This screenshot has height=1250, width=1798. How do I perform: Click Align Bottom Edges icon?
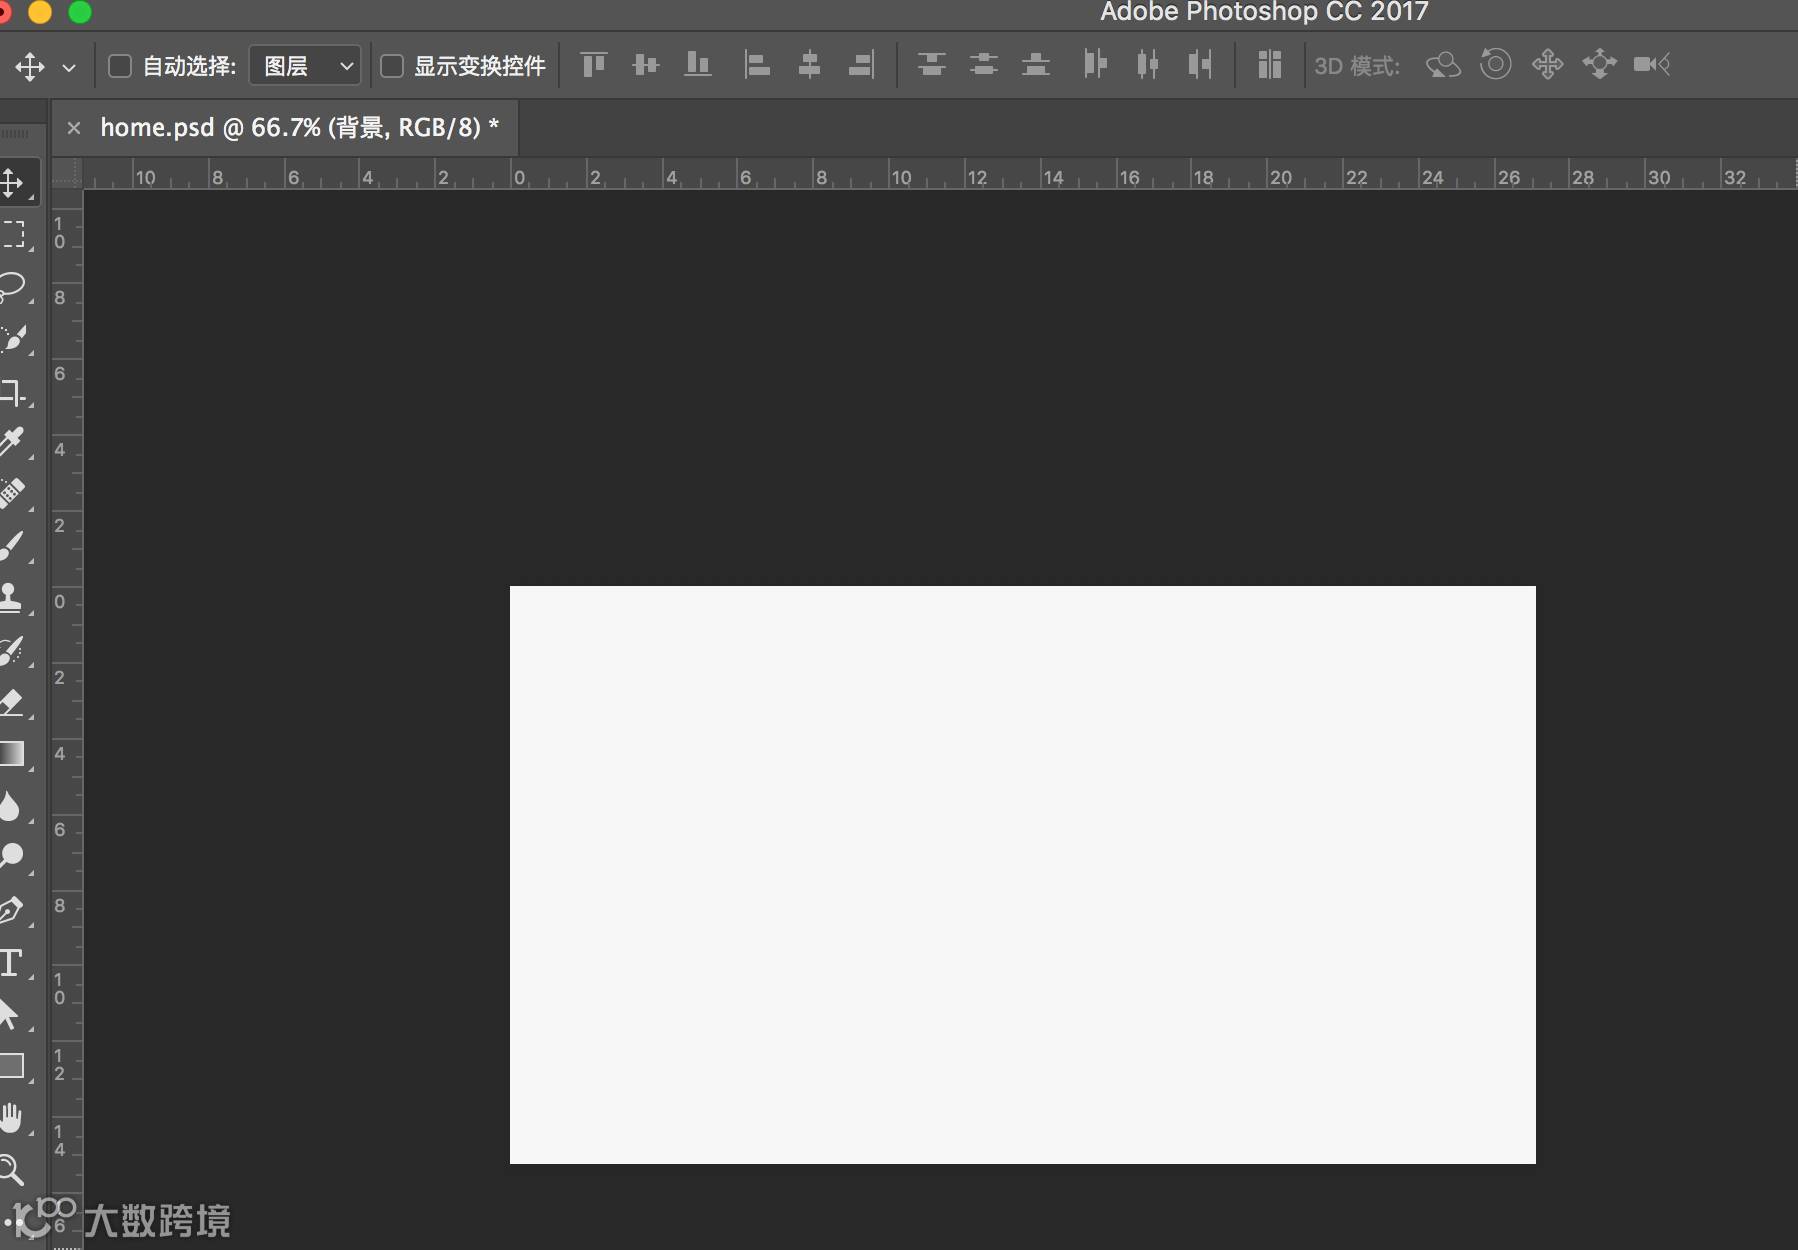[698, 65]
